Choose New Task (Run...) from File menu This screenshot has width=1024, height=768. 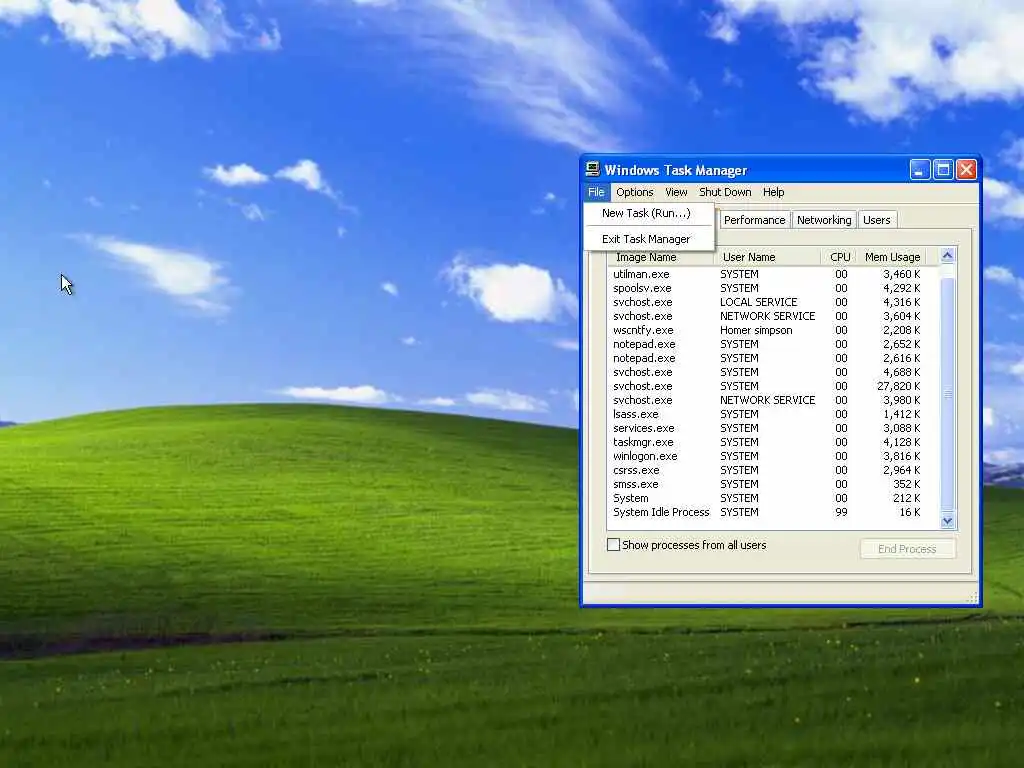pos(649,213)
